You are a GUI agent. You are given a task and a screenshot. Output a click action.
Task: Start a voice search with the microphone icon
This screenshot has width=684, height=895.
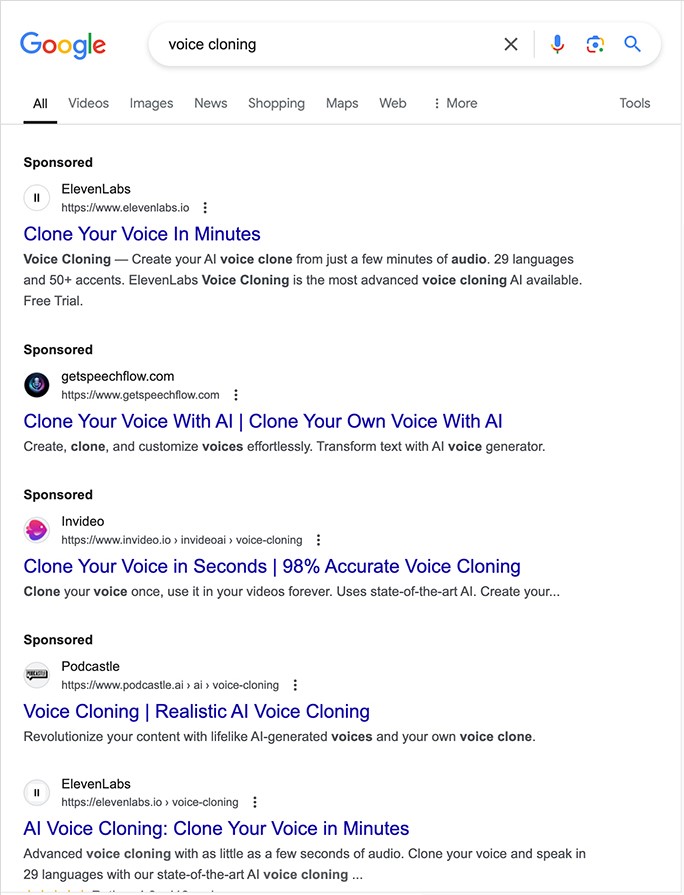pyautogui.click(x=557, y=44)
